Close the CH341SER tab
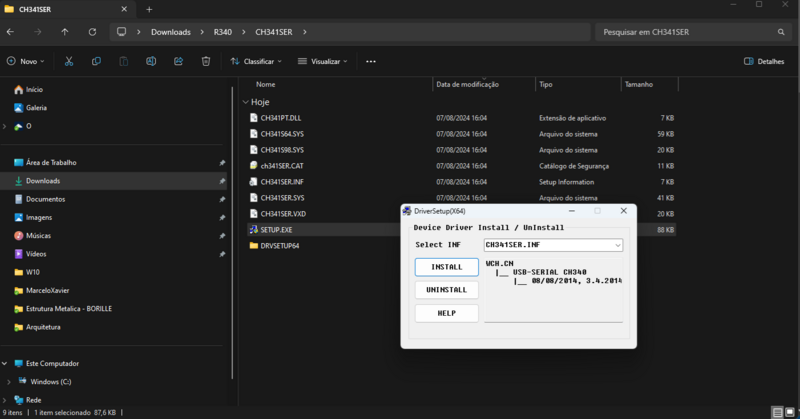800x419 pixels. click(x=124, y=9)
